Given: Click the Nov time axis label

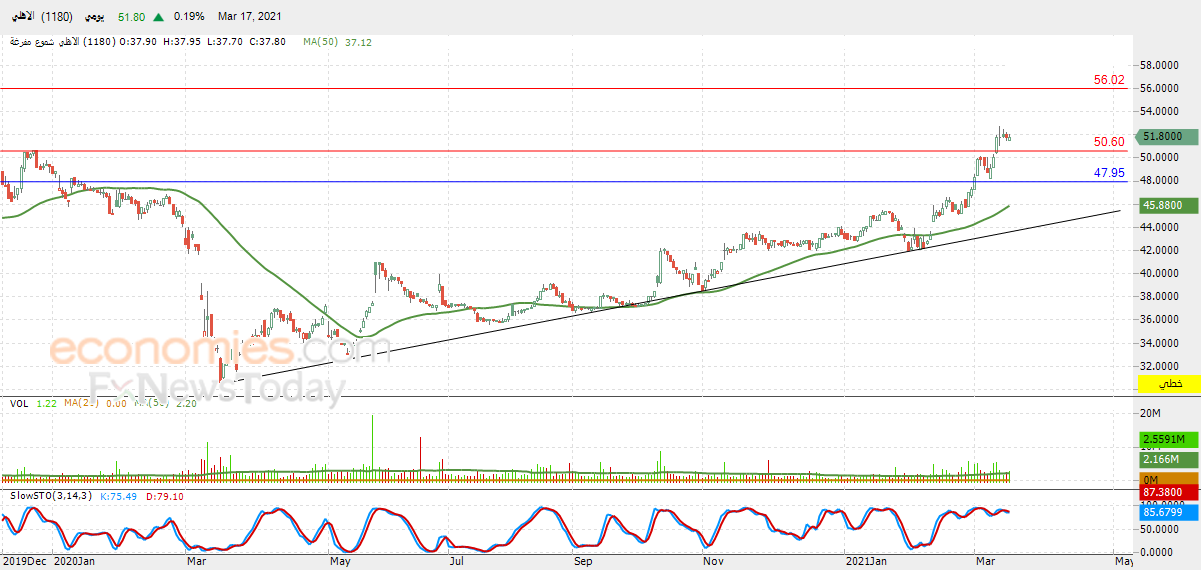Looking at the screenshot, I should click(x=712, y=562).
